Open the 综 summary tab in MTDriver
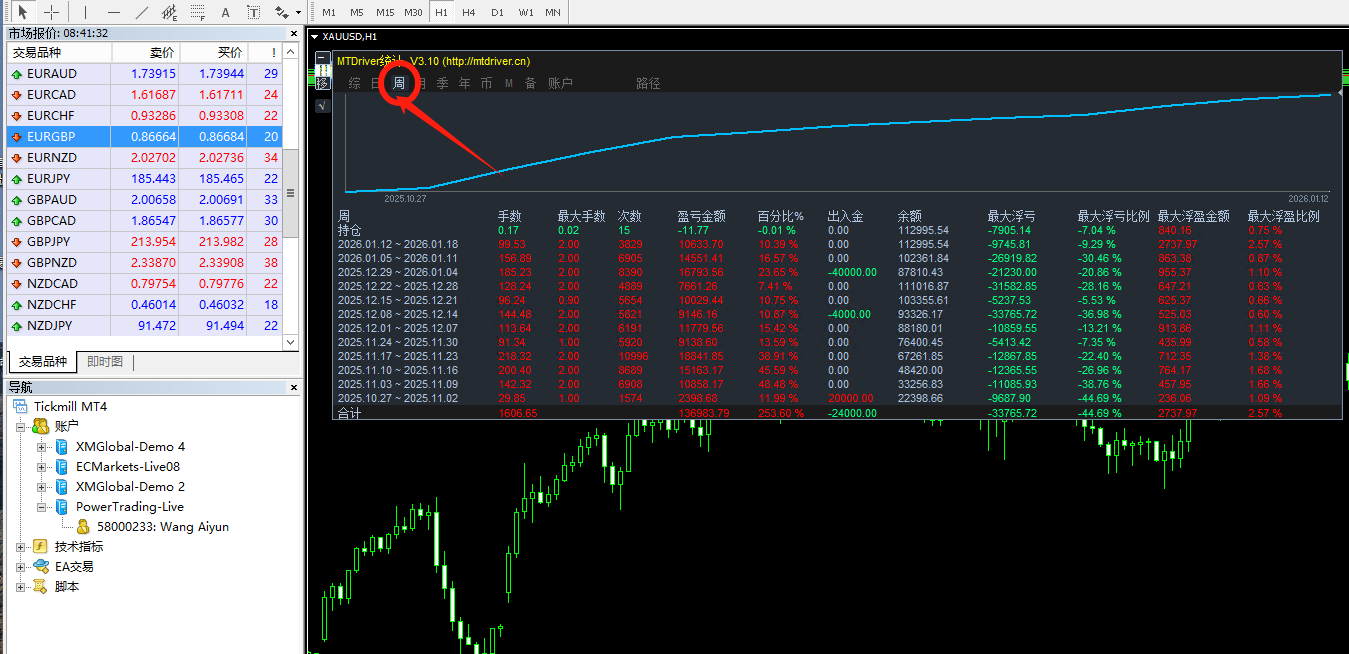This screenshot has width=1349, height=654. 355,83
